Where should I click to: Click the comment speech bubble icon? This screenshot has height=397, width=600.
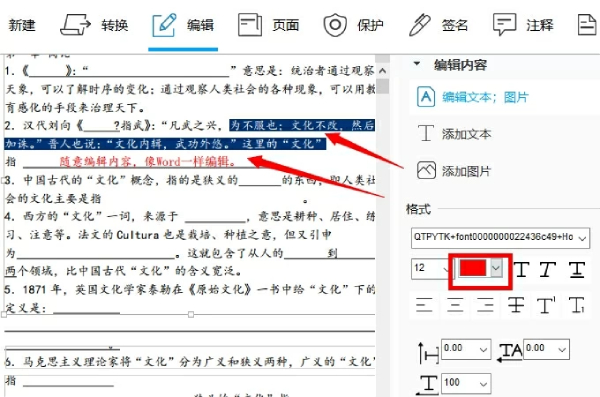[504, 25]
